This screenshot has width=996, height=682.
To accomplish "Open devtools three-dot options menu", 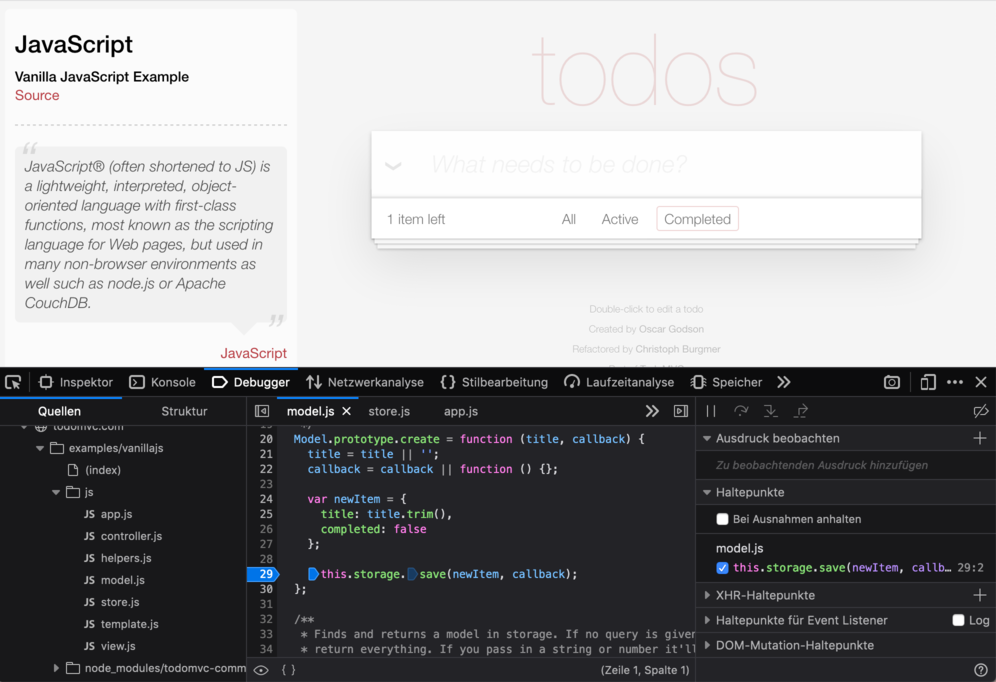I will pos(955,382).
